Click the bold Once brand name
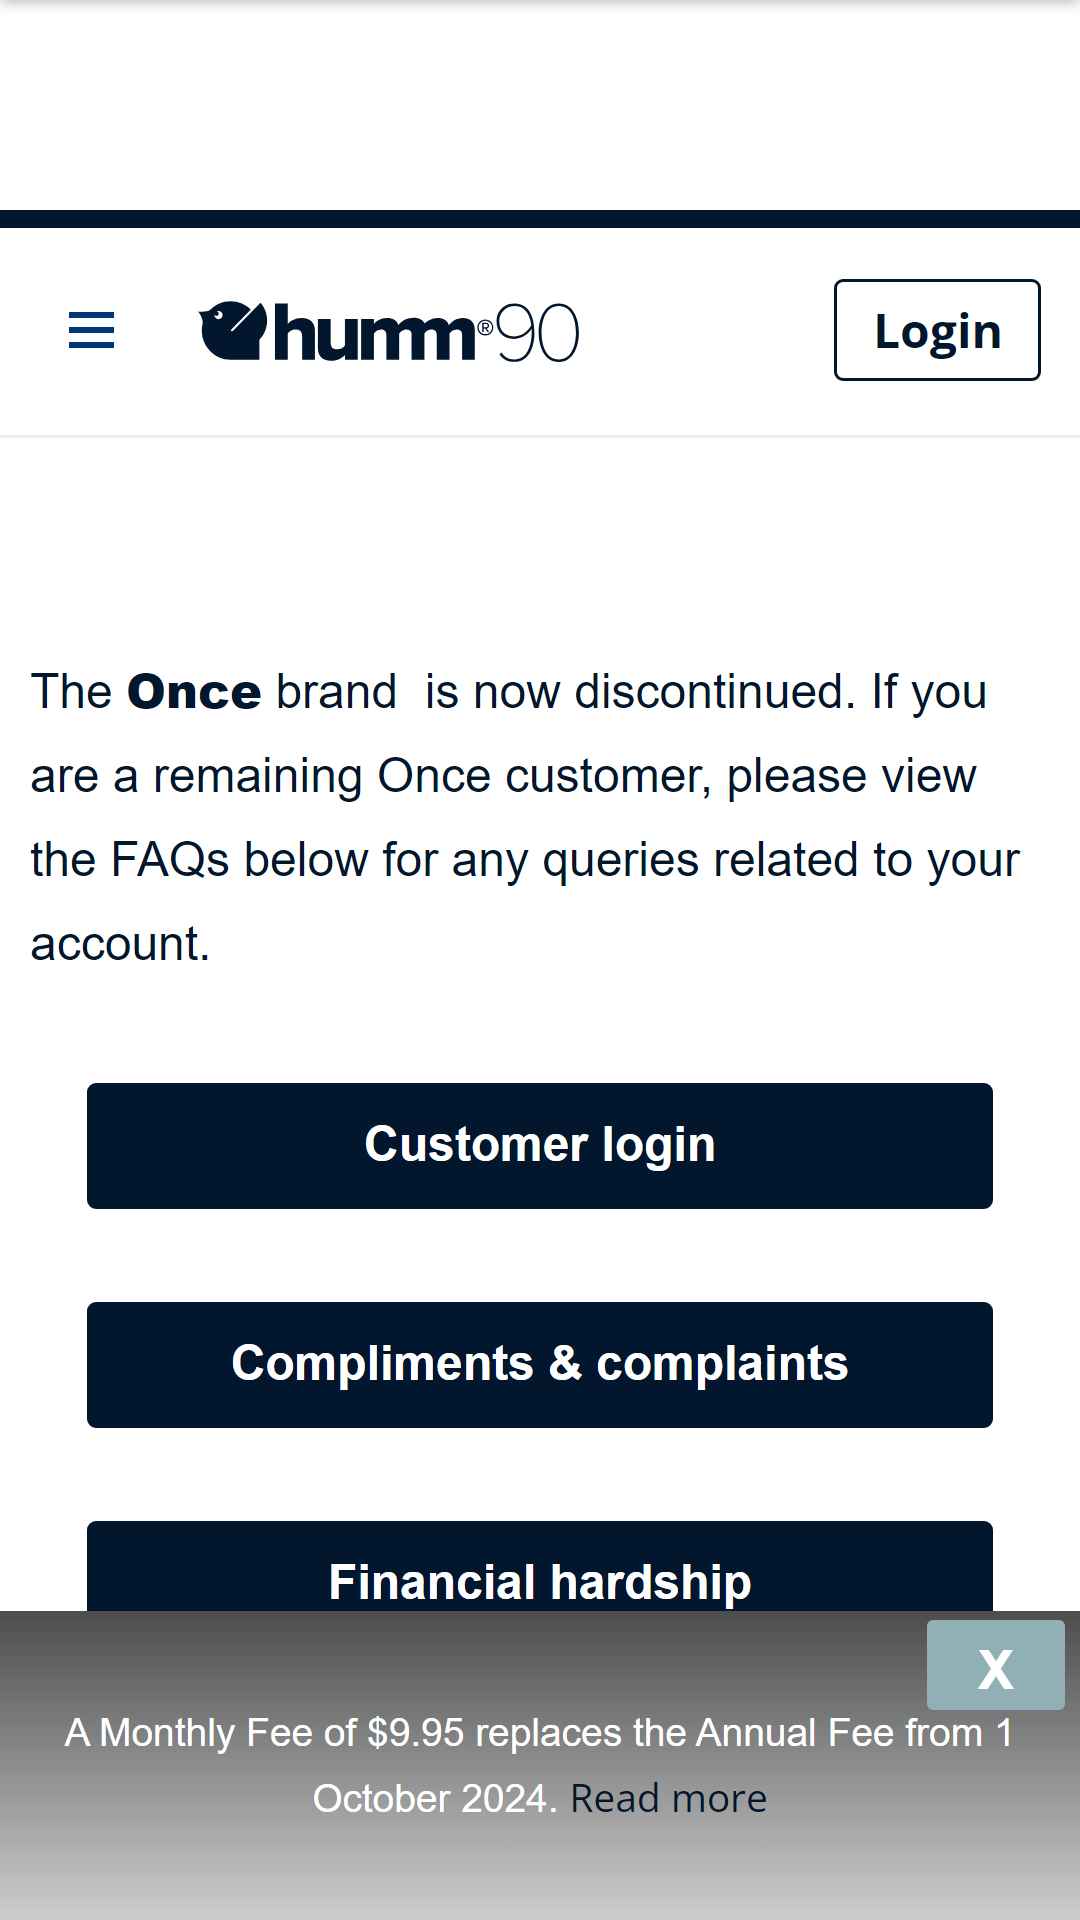 tap(194, 692)
